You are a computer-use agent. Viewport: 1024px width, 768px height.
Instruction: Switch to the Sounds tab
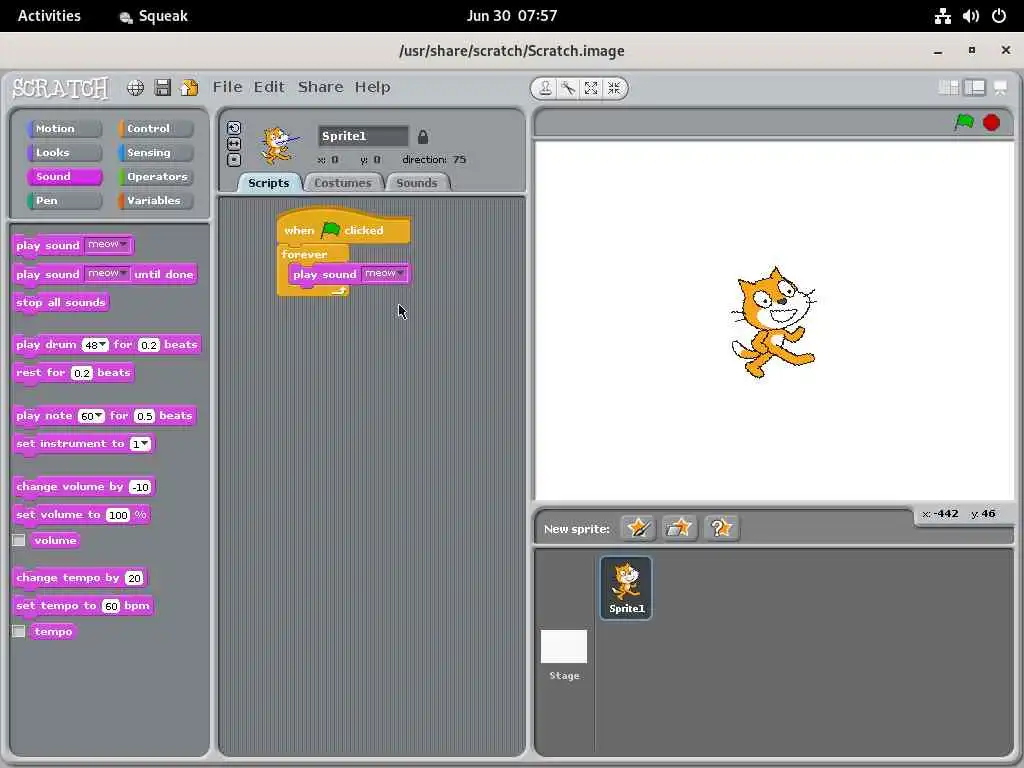pyautogui.click(x=417, y=183)
